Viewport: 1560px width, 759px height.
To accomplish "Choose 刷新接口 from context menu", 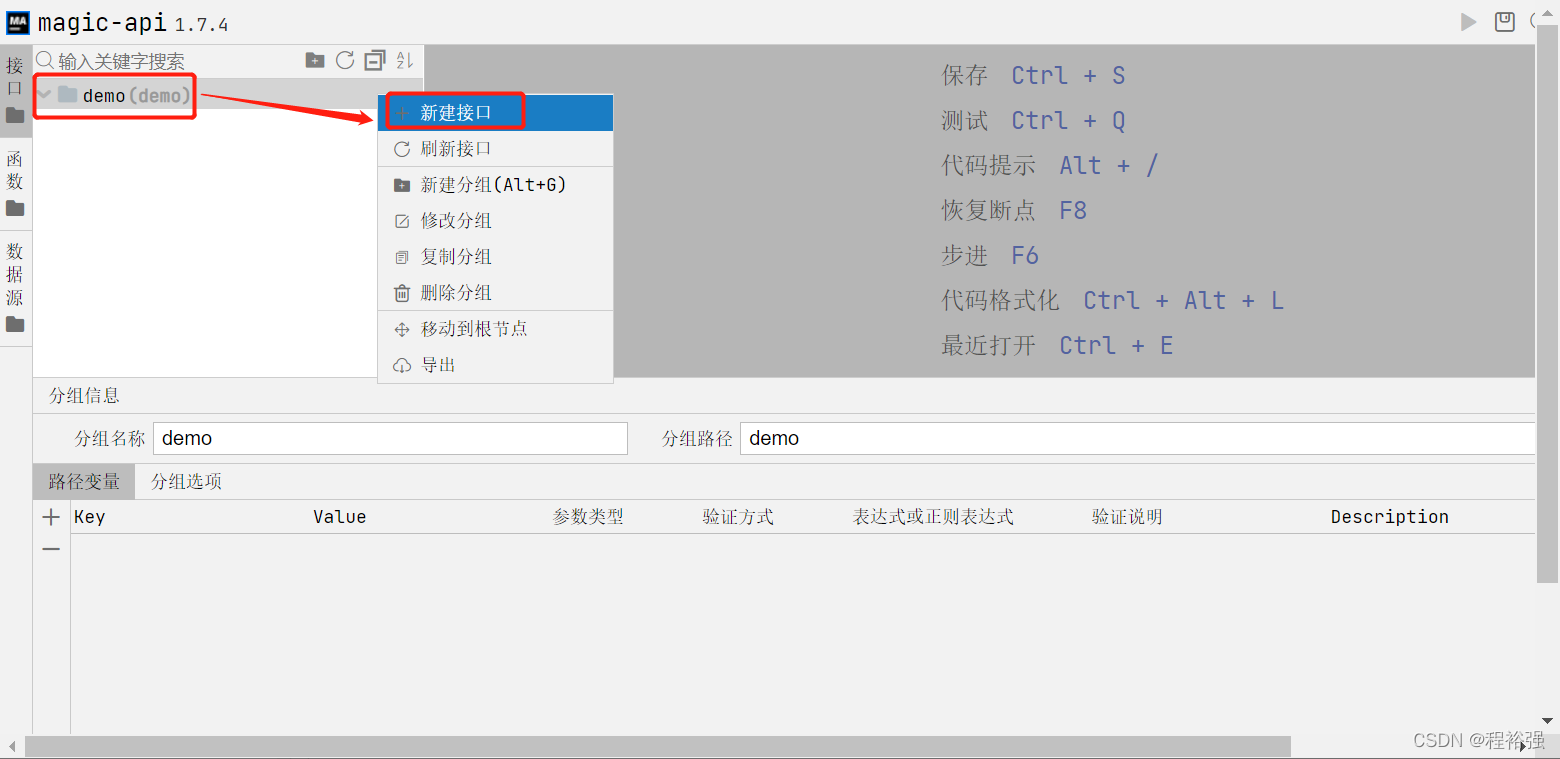I will [495, 149].
